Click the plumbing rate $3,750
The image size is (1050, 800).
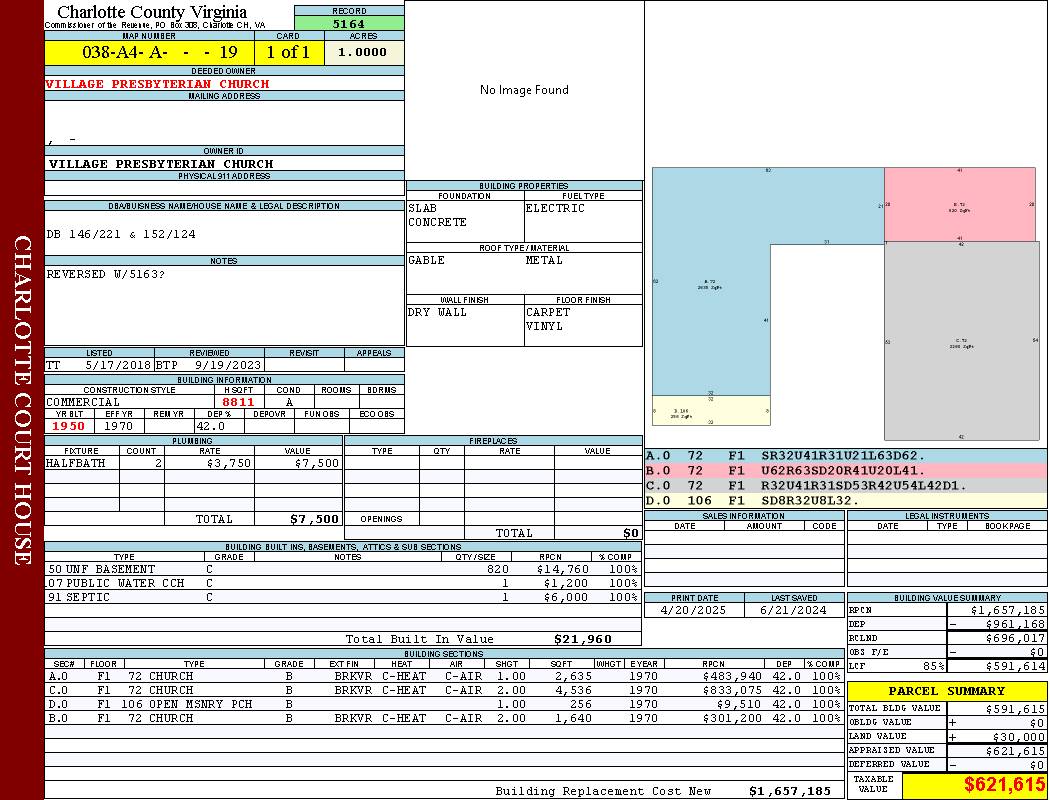(228, 463)
